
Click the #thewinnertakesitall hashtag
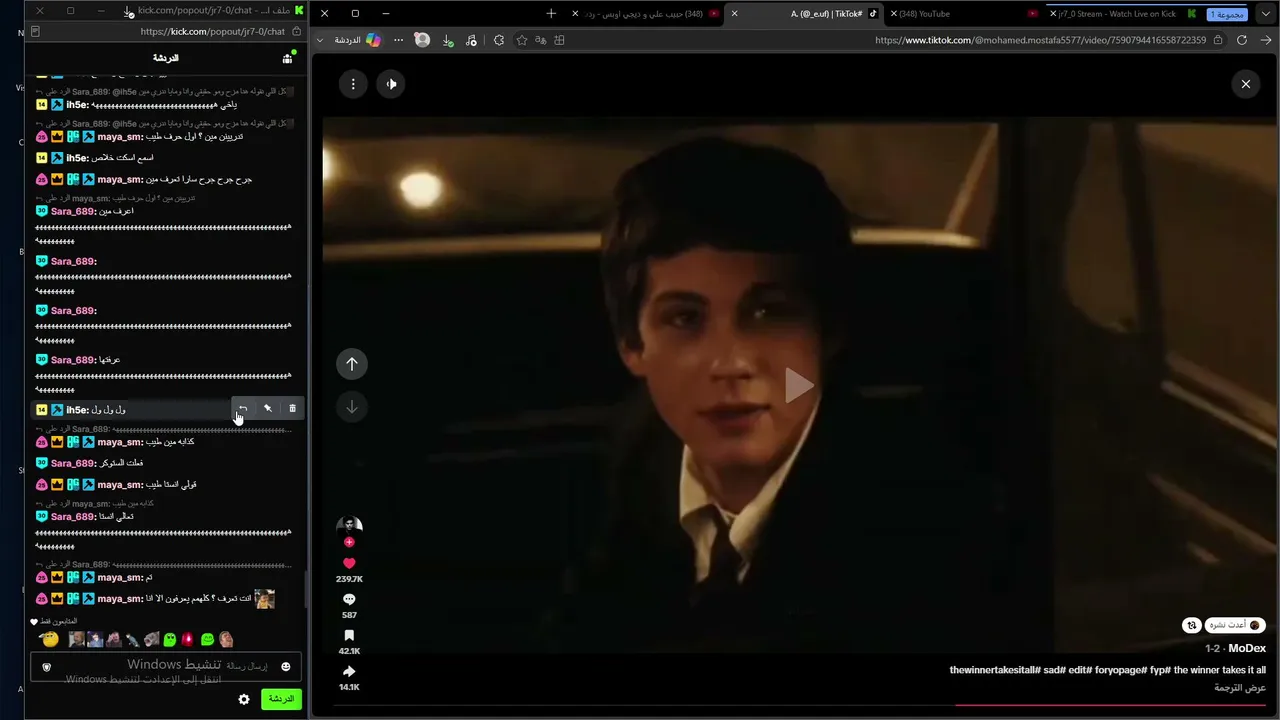(x=997, y=670)
